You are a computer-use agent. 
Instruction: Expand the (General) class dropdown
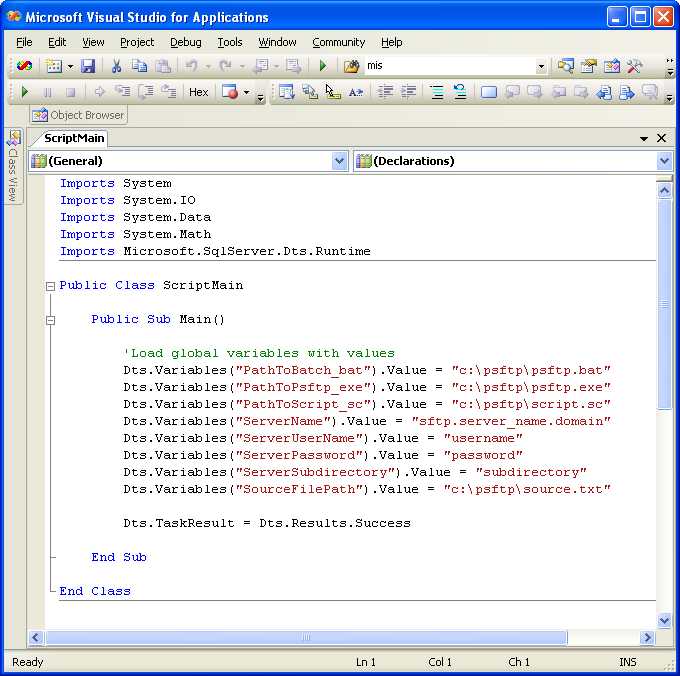340,161
